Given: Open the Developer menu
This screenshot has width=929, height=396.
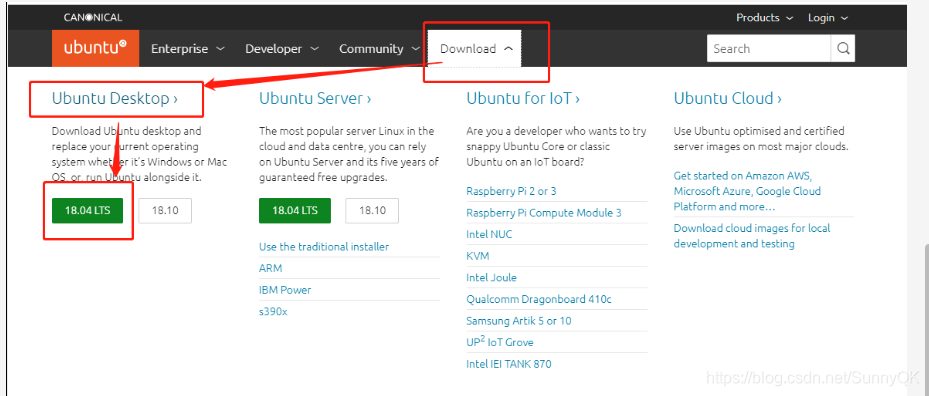Looking at the screenshot, I should click(x=282, y=49).
